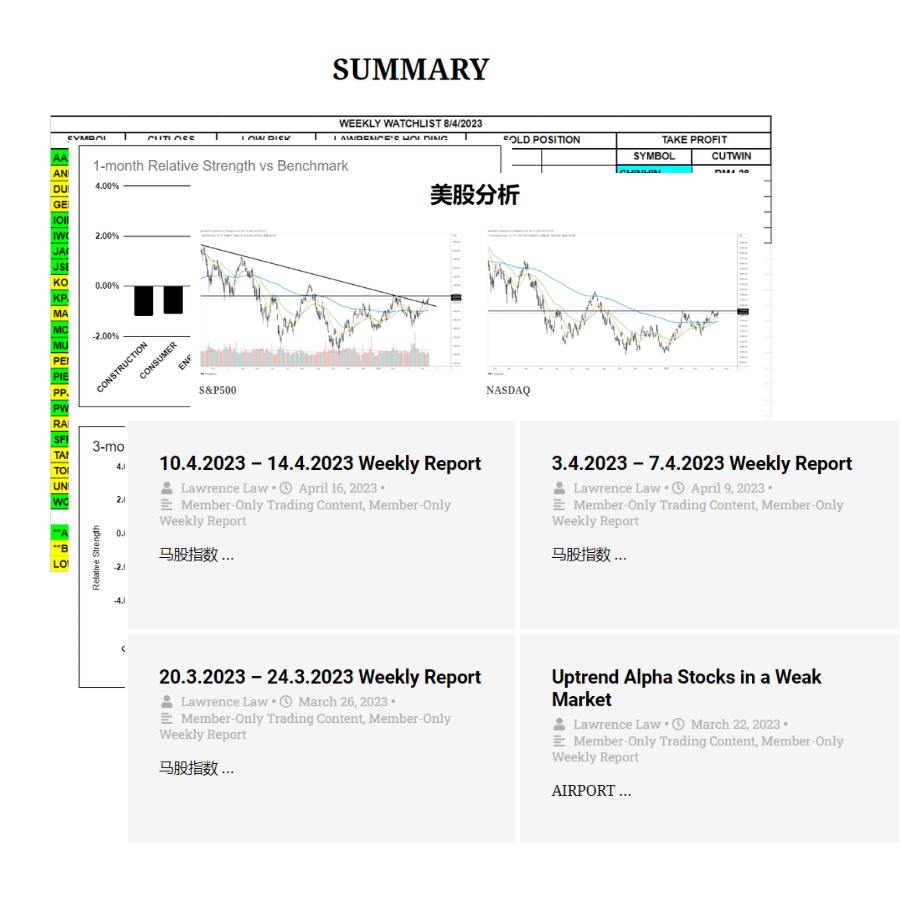Click Lawrence Law author link in 3.4.2023 card

coord(616,488)
